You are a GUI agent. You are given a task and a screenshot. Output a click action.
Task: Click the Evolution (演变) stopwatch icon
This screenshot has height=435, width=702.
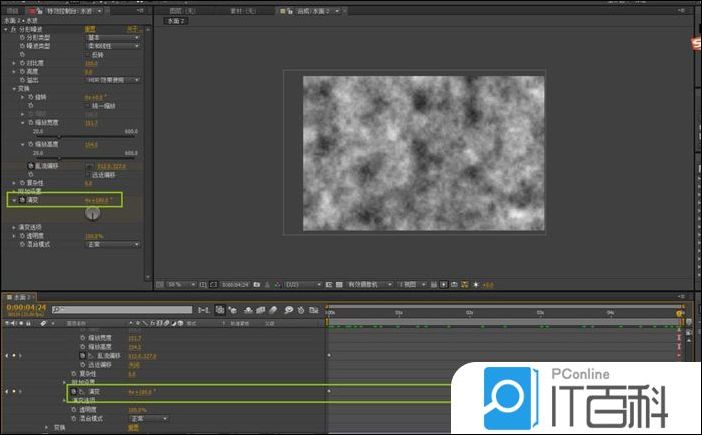click(22, 200)
